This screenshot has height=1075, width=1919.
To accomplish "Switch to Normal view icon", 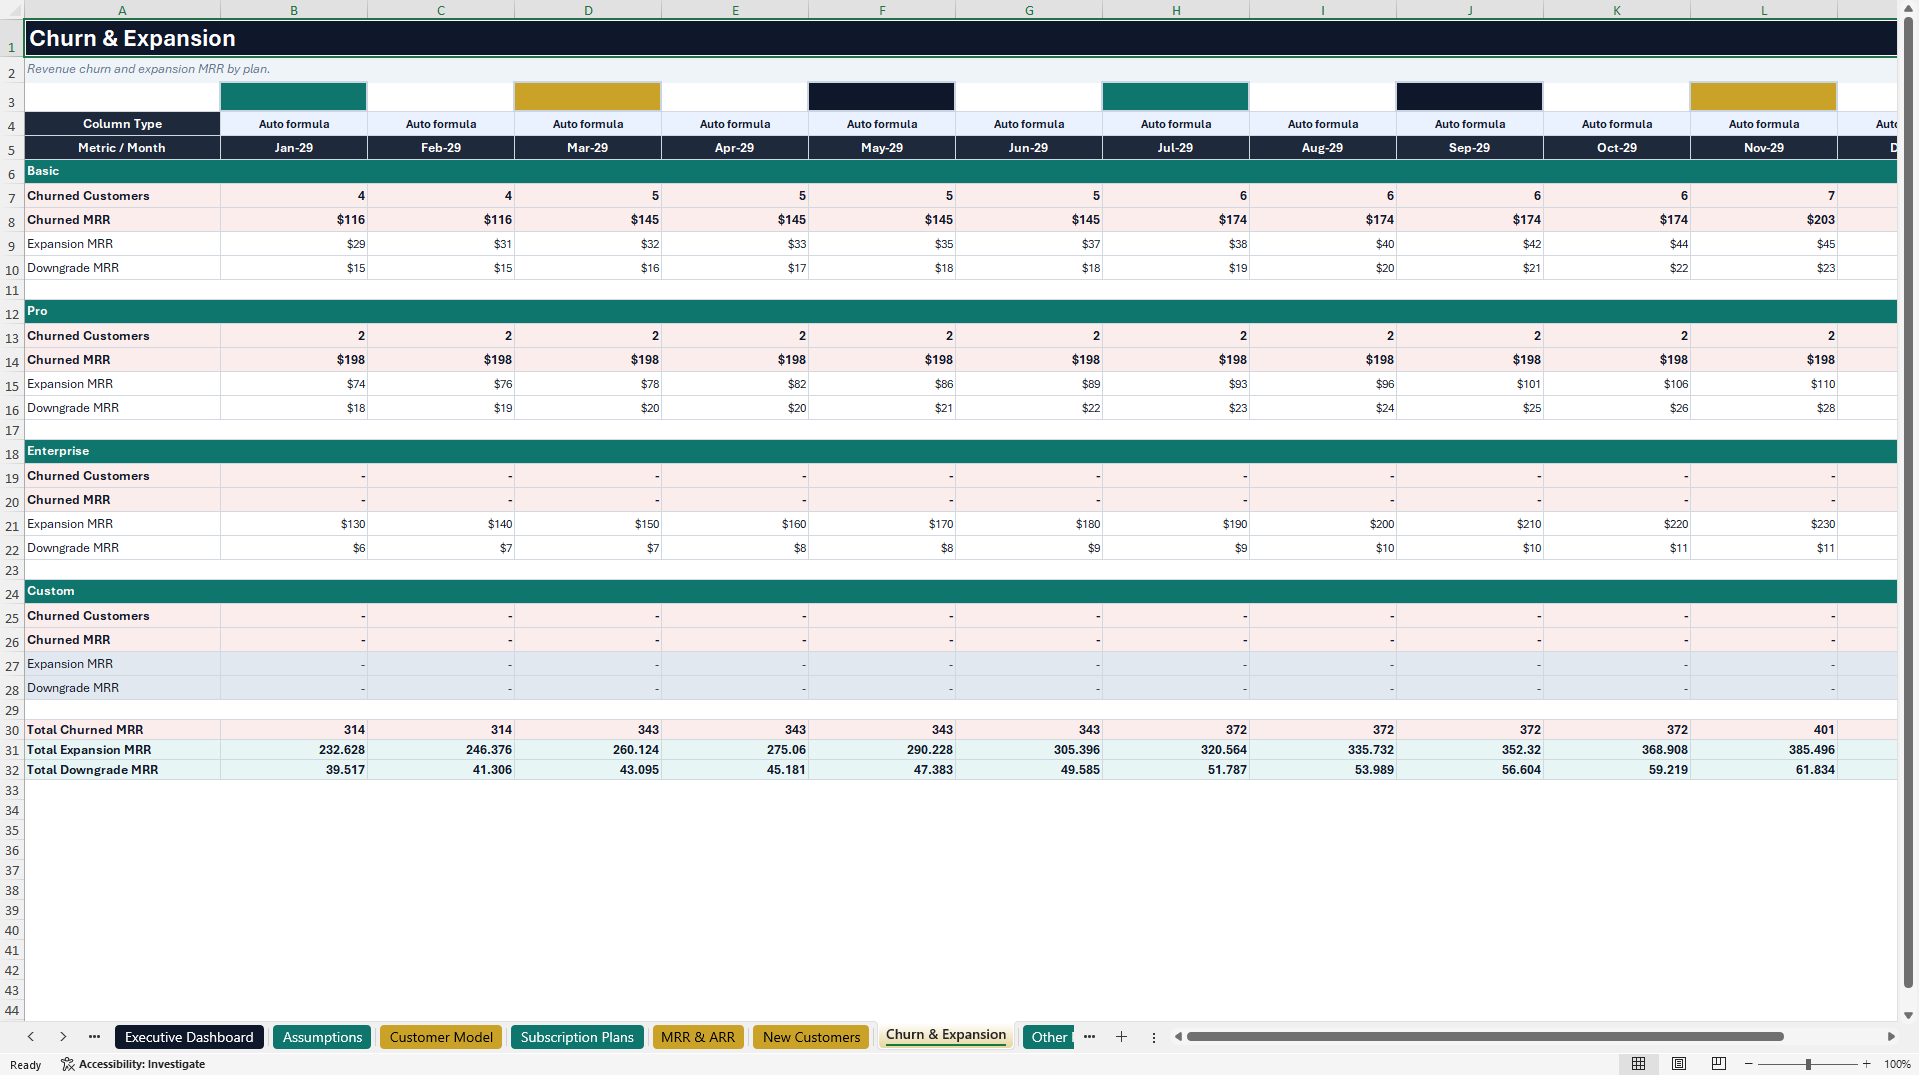I will 1638,1064.
